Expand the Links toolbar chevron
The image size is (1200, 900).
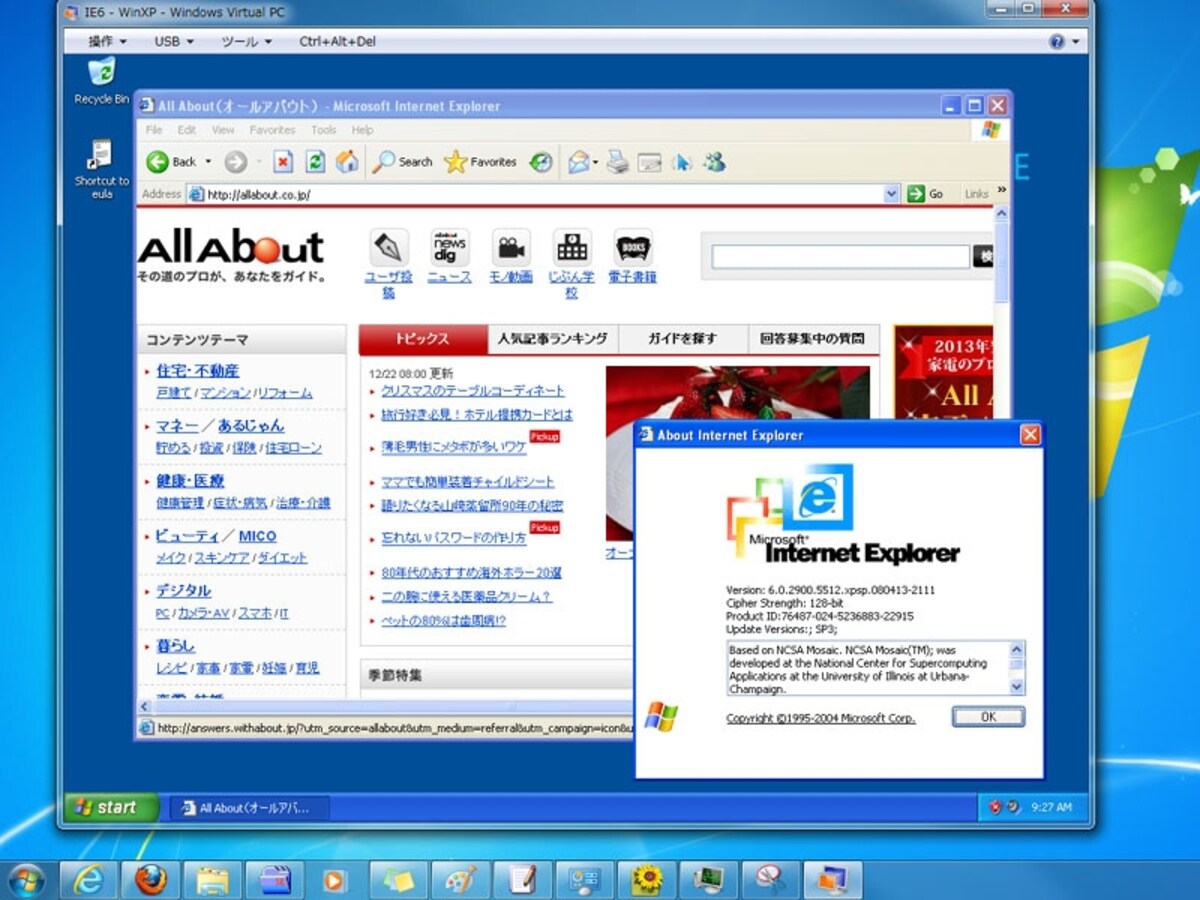[x=1001, y=190]
